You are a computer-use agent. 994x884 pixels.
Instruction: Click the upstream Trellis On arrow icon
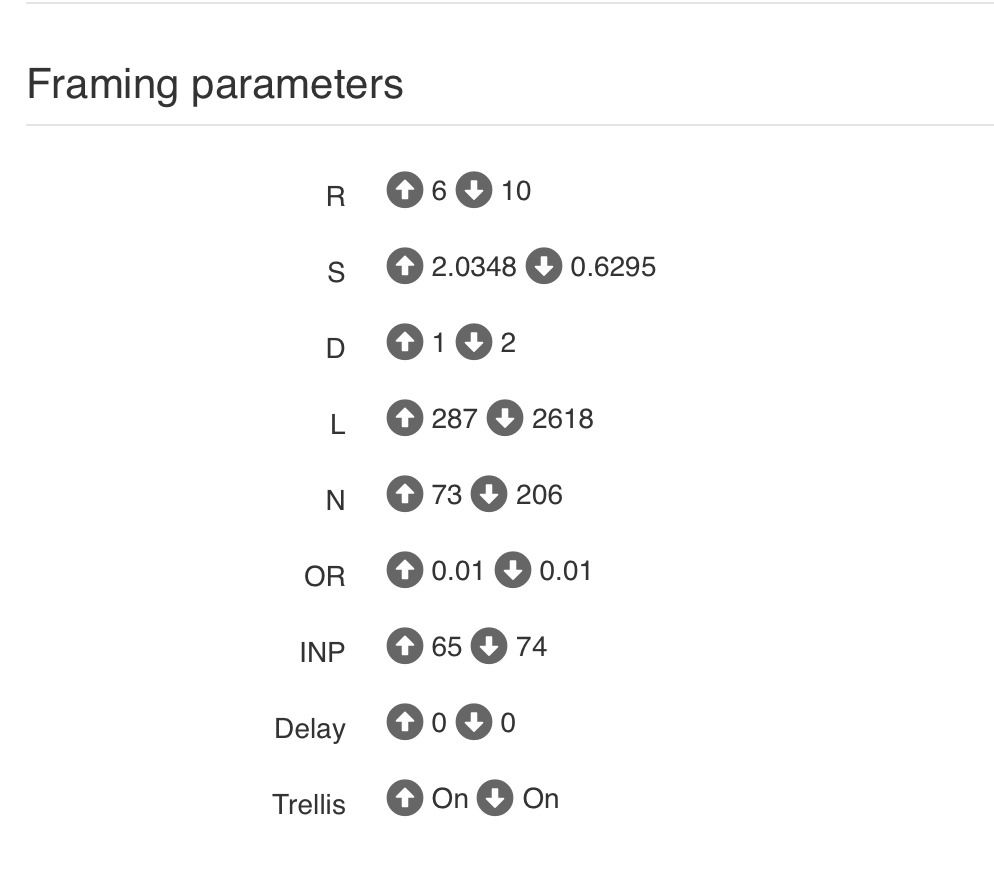point(405,798)
